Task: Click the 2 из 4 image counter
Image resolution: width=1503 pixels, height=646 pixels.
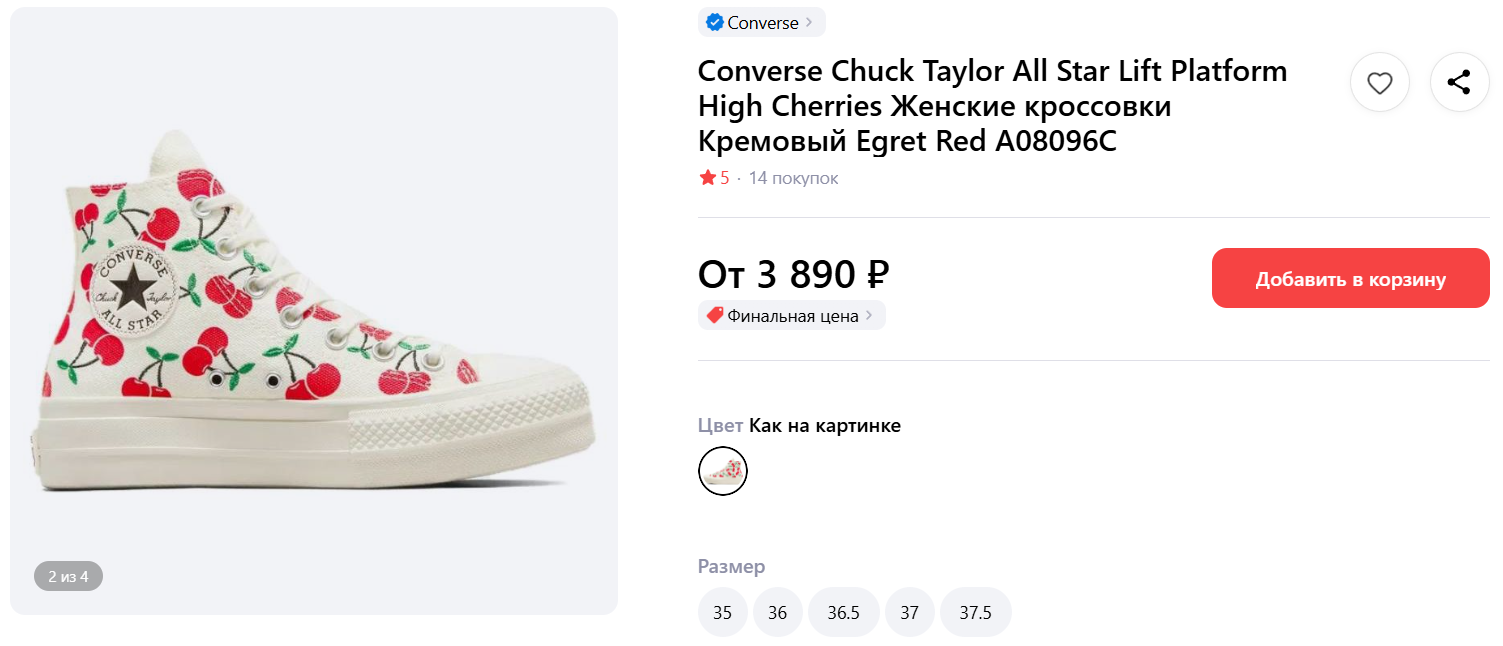Action: (68, 576)
